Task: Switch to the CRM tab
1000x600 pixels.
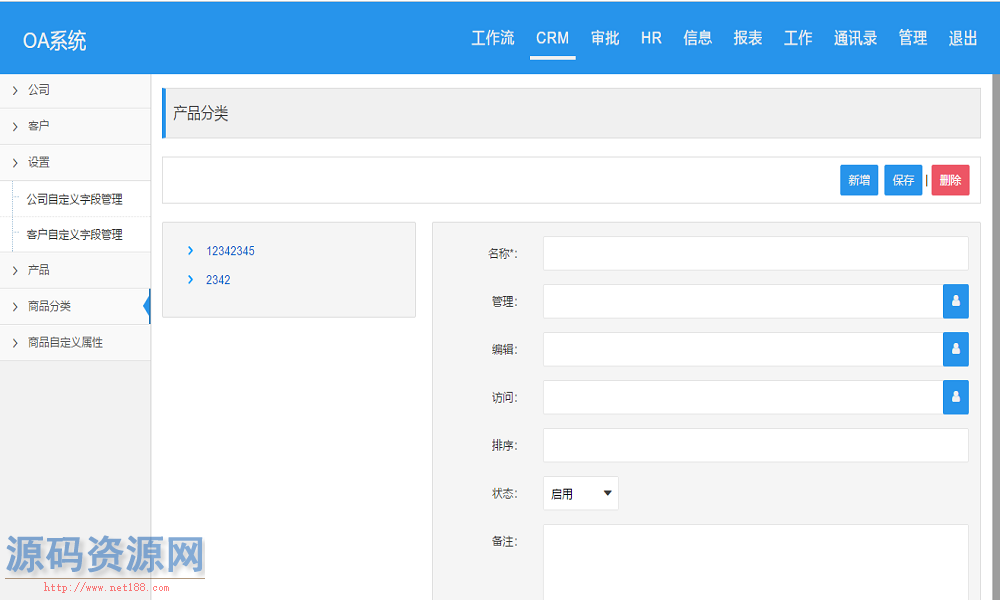Action: pyautogui.click(x=552, y=37)
